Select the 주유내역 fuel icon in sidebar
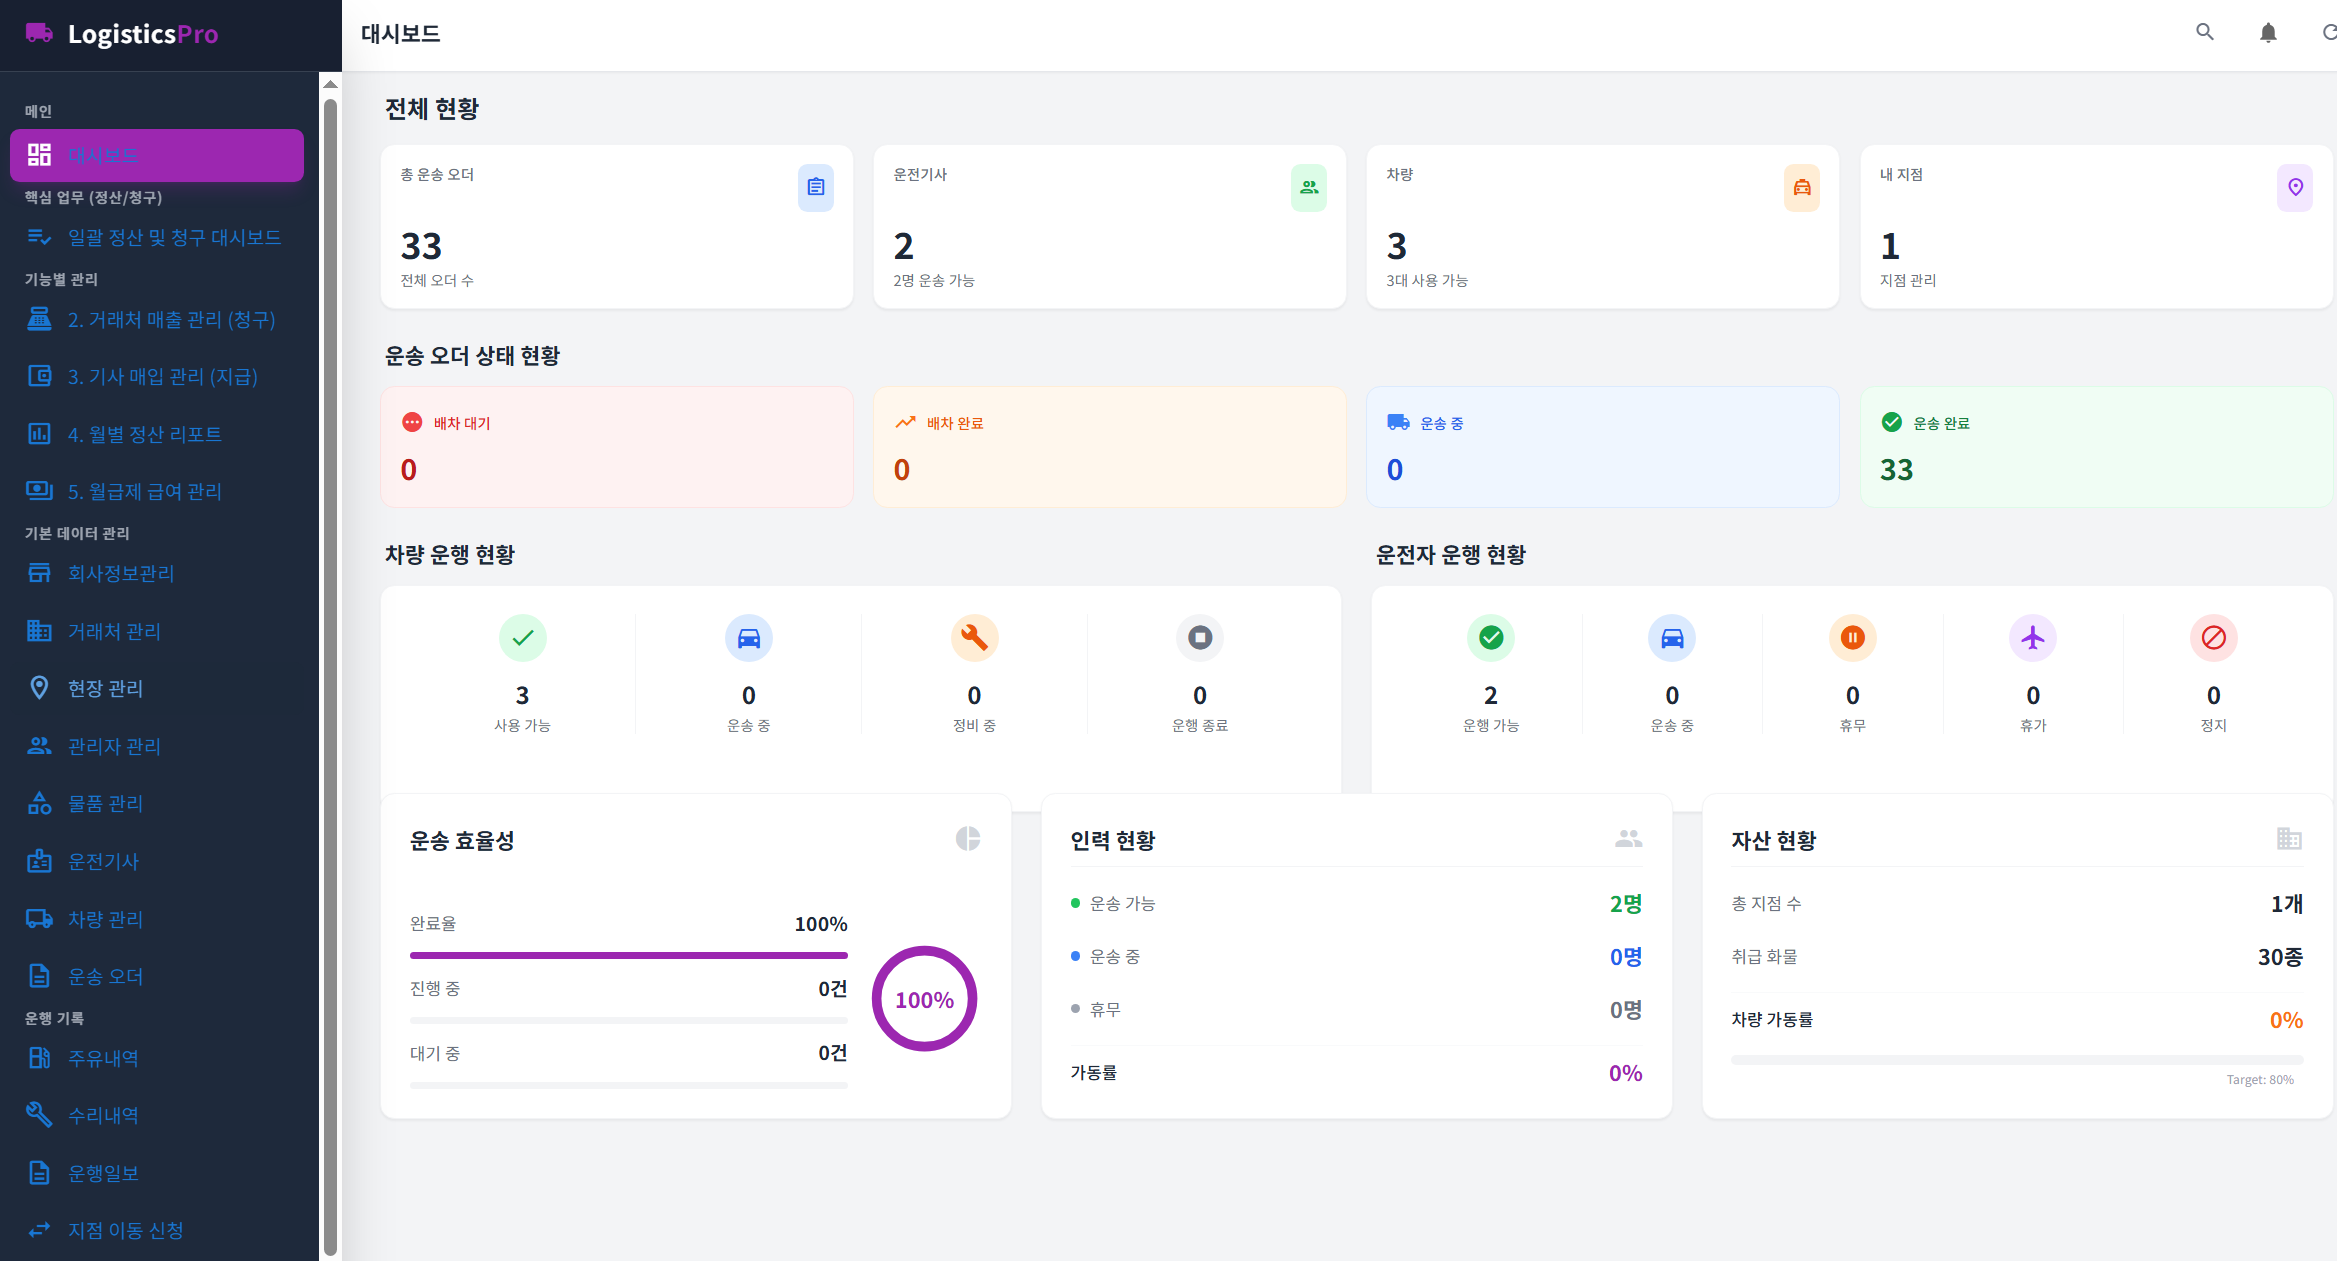The width and height of the screenshot is (2337, 1261). 39,1057
